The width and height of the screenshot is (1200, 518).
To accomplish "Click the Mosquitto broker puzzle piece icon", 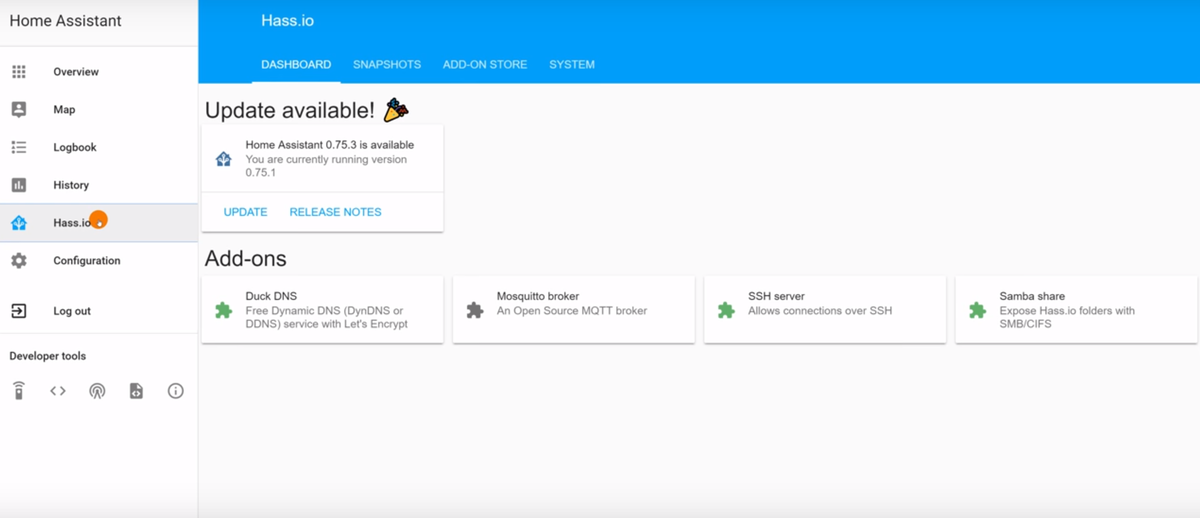I will [475, 311].
